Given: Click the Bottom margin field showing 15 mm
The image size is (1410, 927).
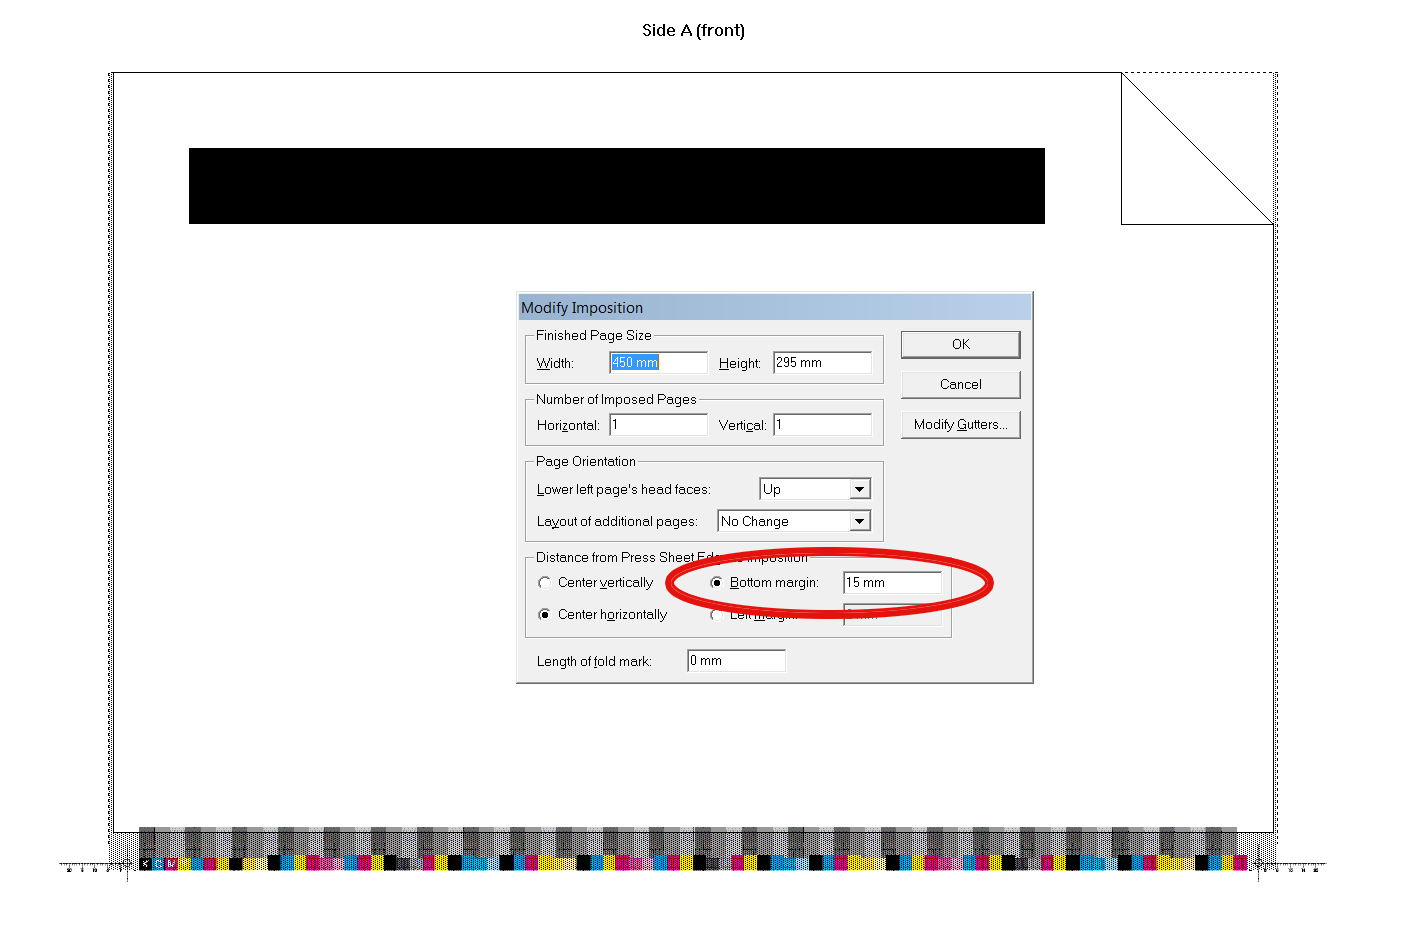Looking at the screenshot, I should [892, 582].
